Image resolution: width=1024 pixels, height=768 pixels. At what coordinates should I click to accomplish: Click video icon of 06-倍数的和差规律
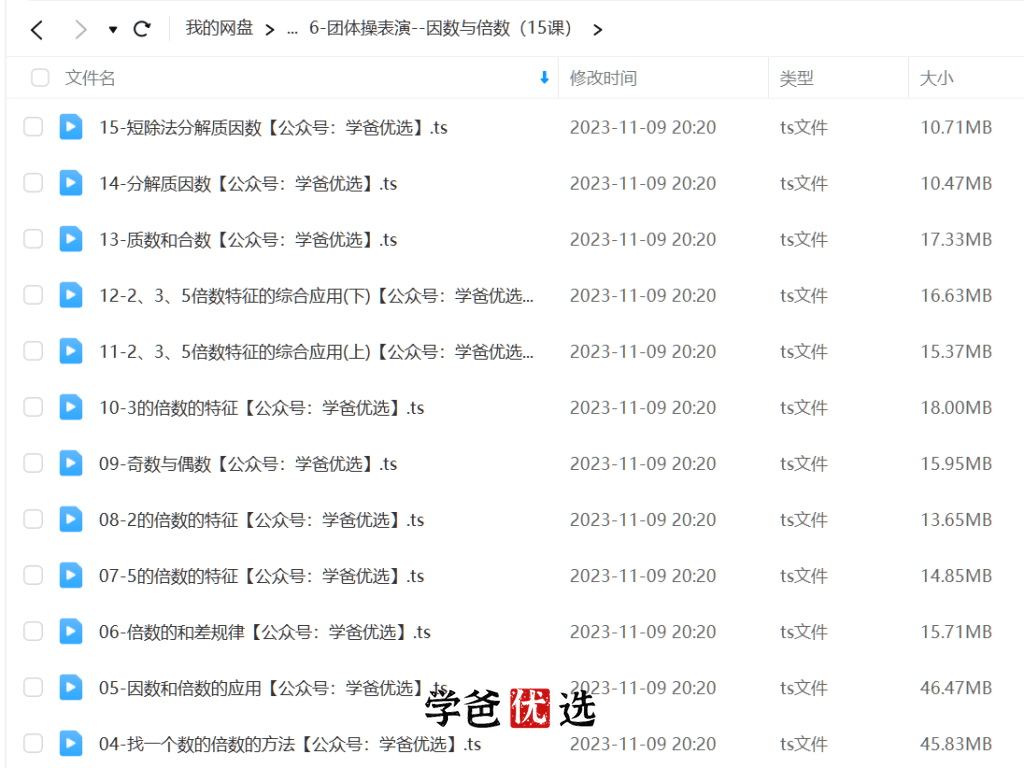click(x=71, y=632)
